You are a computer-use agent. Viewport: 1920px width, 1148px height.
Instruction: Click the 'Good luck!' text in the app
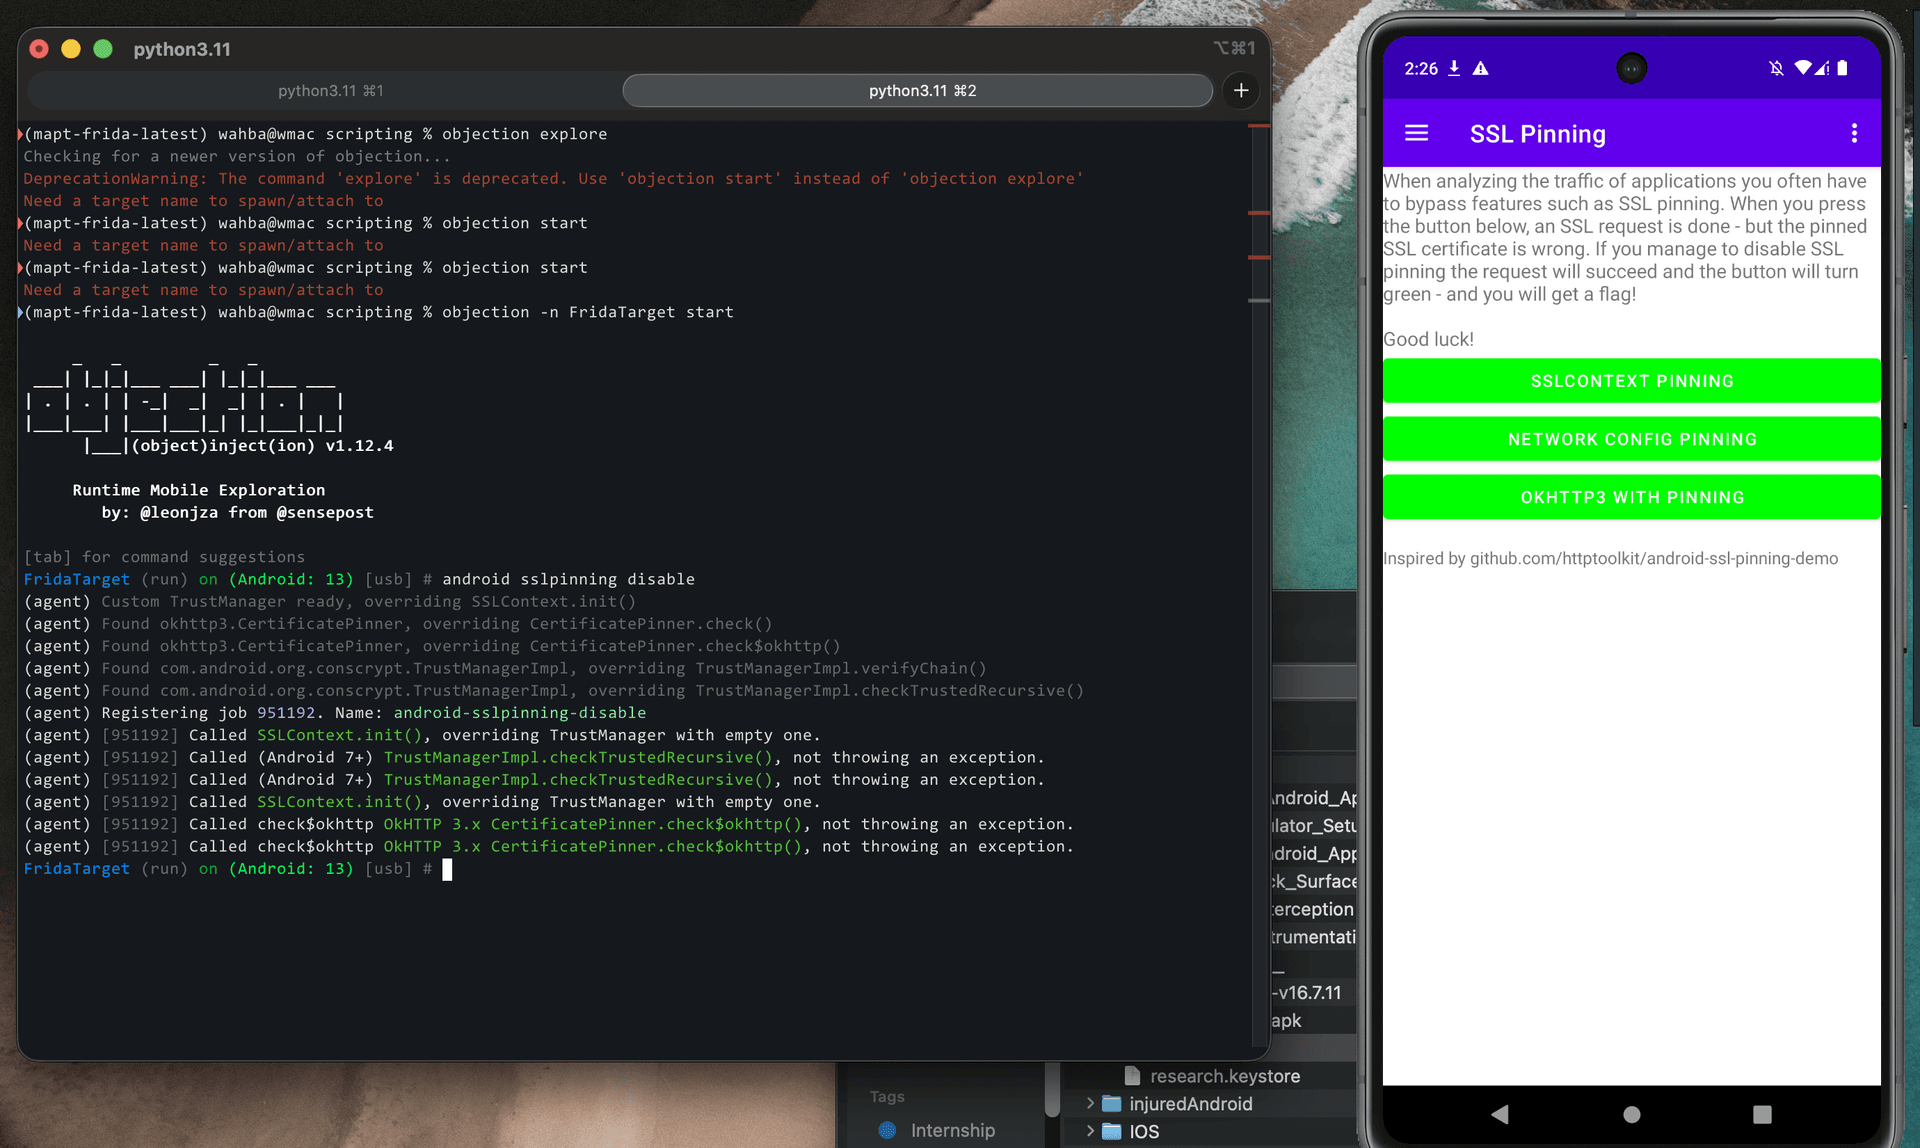[x=1428, y=339]
